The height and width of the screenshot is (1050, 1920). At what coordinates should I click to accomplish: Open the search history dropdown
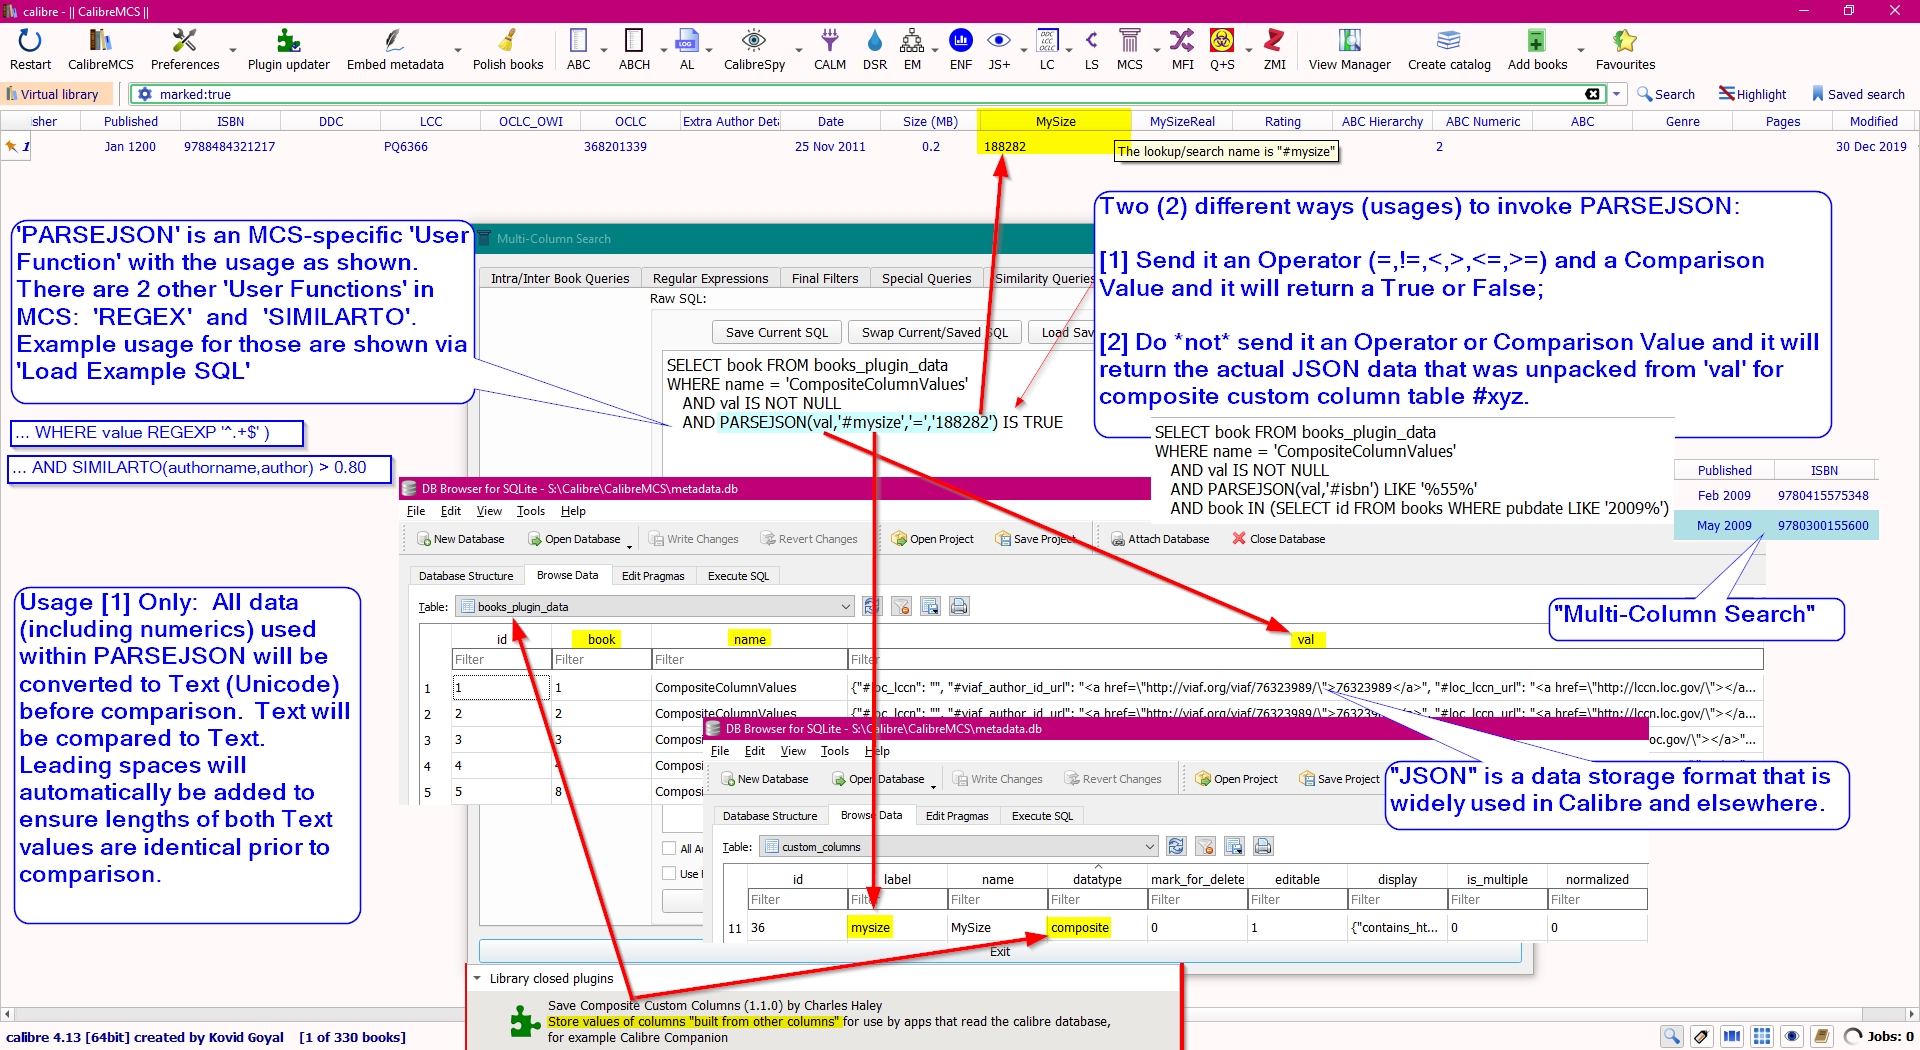[1617, 94]
